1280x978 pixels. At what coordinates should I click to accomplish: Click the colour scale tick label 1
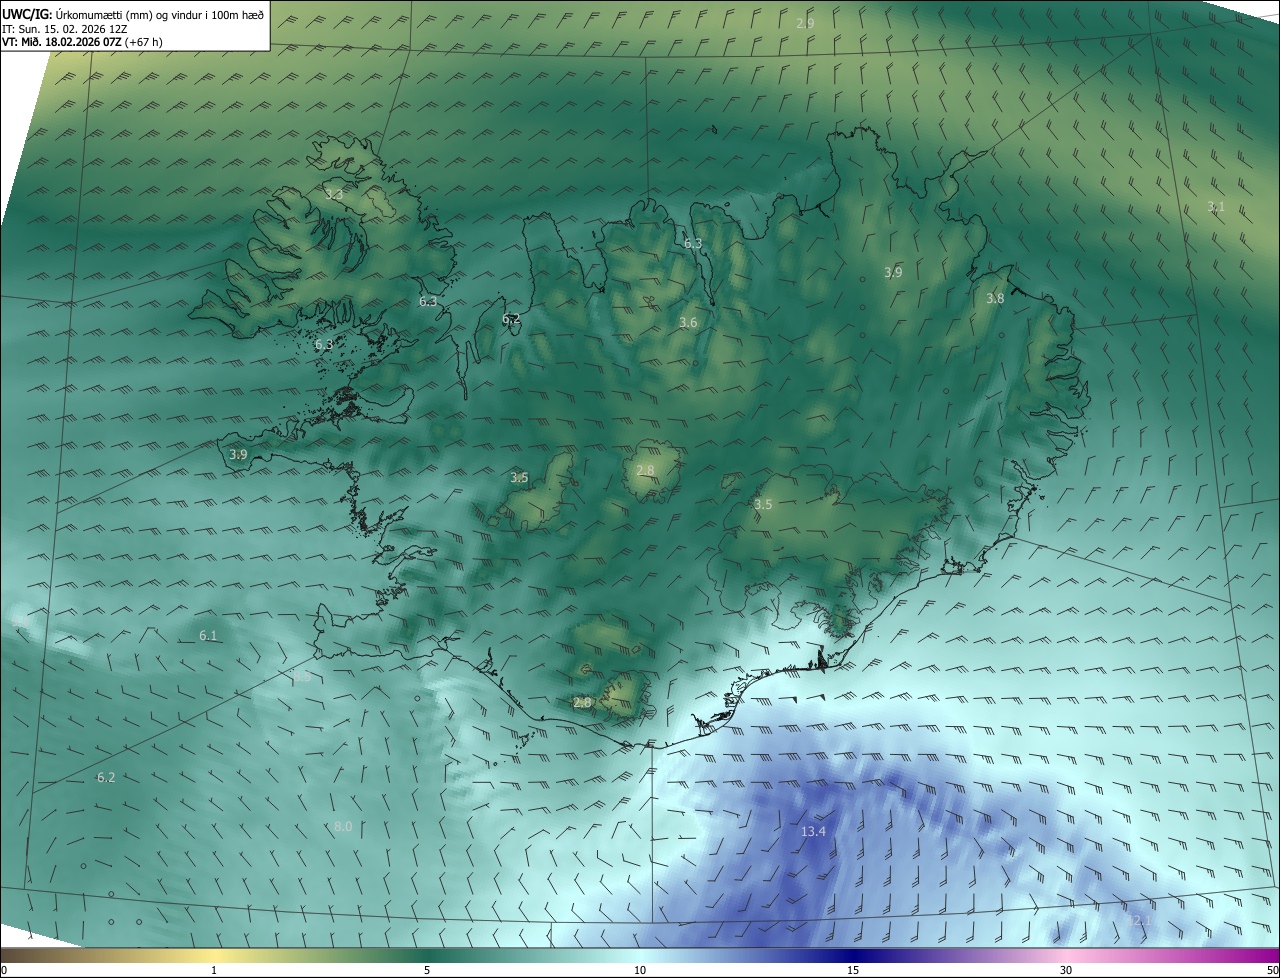[x=214, y=970]
